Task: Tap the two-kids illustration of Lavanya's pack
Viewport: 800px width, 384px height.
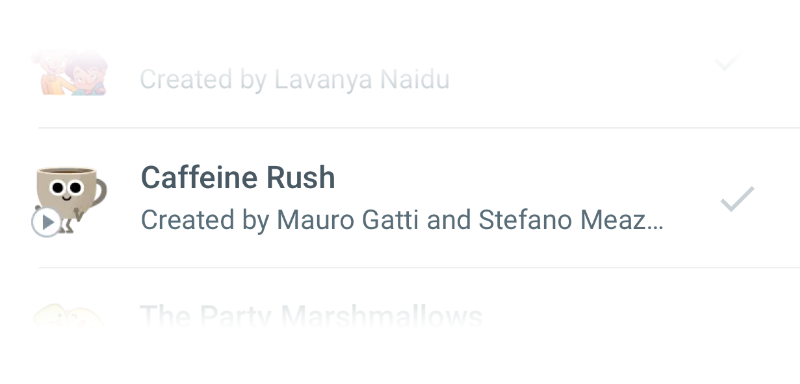Action: click(x=70, y=72)
